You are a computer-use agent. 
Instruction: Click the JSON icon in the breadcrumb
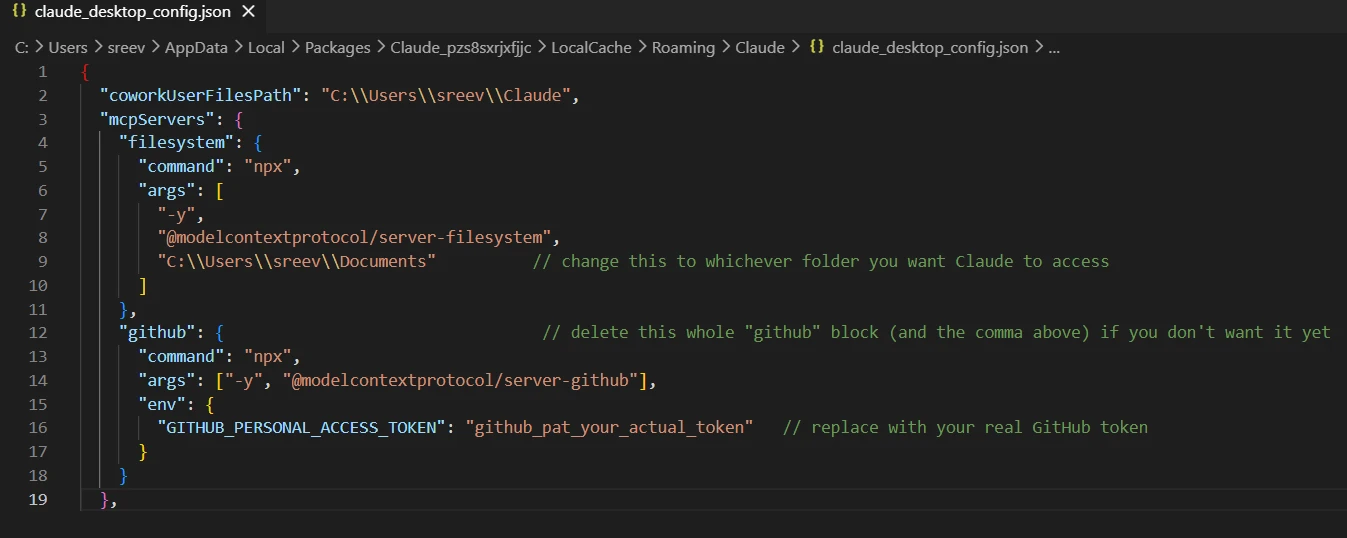tap(817, 47)
